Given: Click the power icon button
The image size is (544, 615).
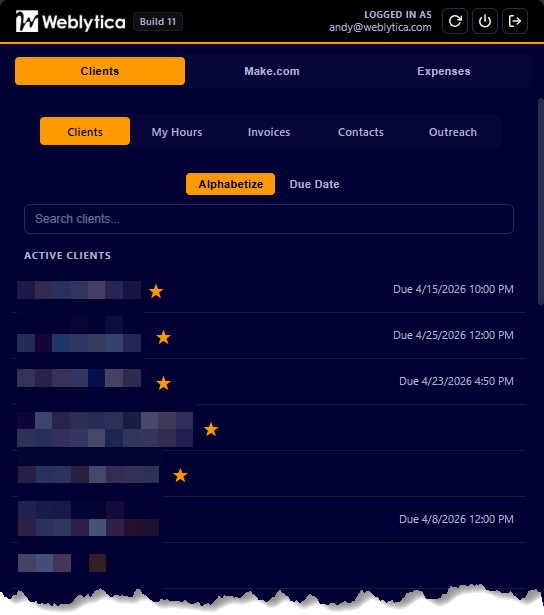Looking at the screenshot, I should pyautogui.click(x=485, y=21).
